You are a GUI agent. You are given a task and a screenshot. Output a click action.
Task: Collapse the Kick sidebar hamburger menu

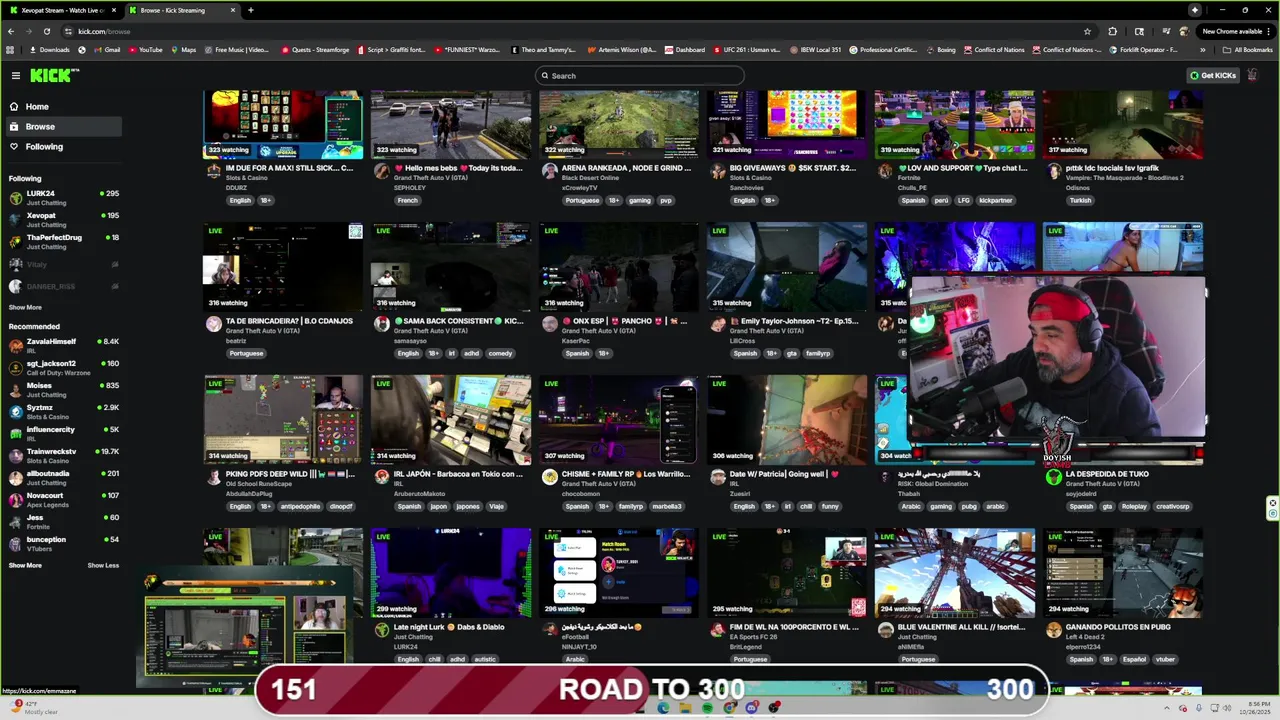16,76
